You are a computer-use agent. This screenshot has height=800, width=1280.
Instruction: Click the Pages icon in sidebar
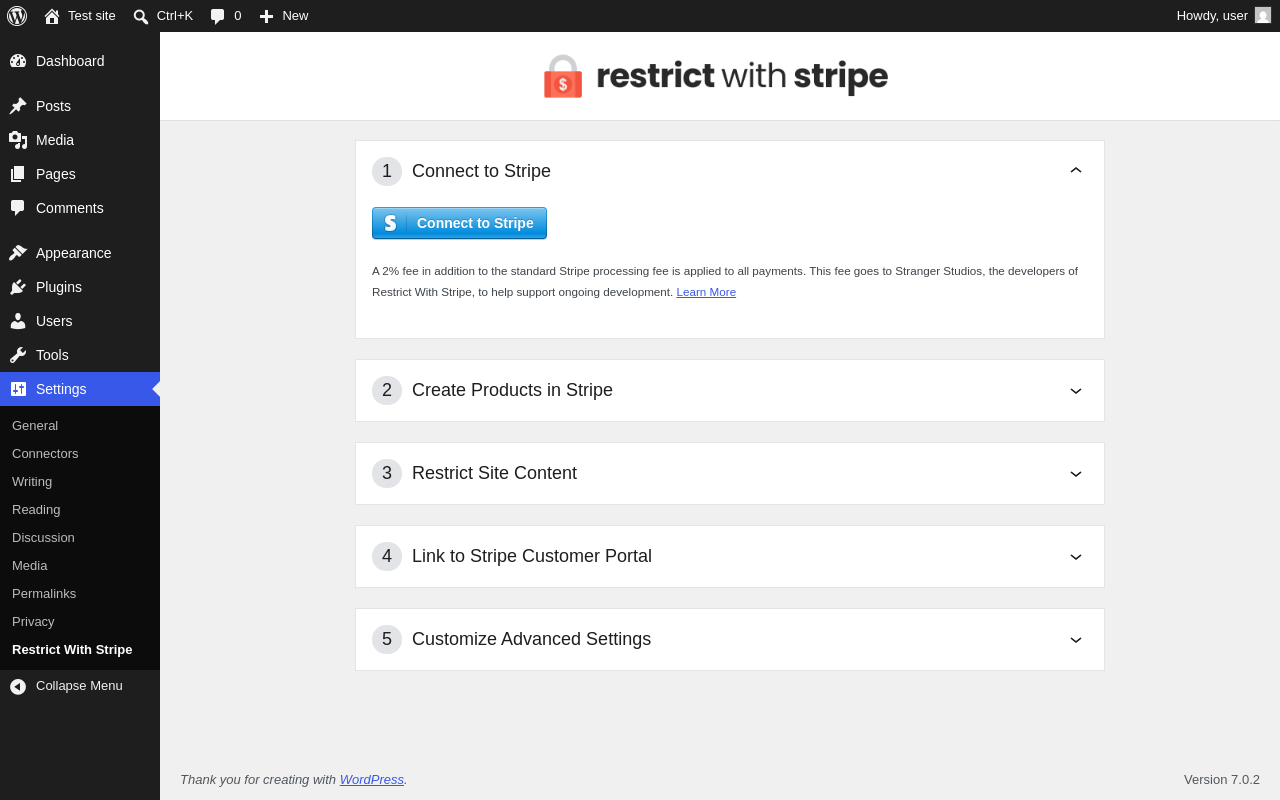click(x=18, y=174)
